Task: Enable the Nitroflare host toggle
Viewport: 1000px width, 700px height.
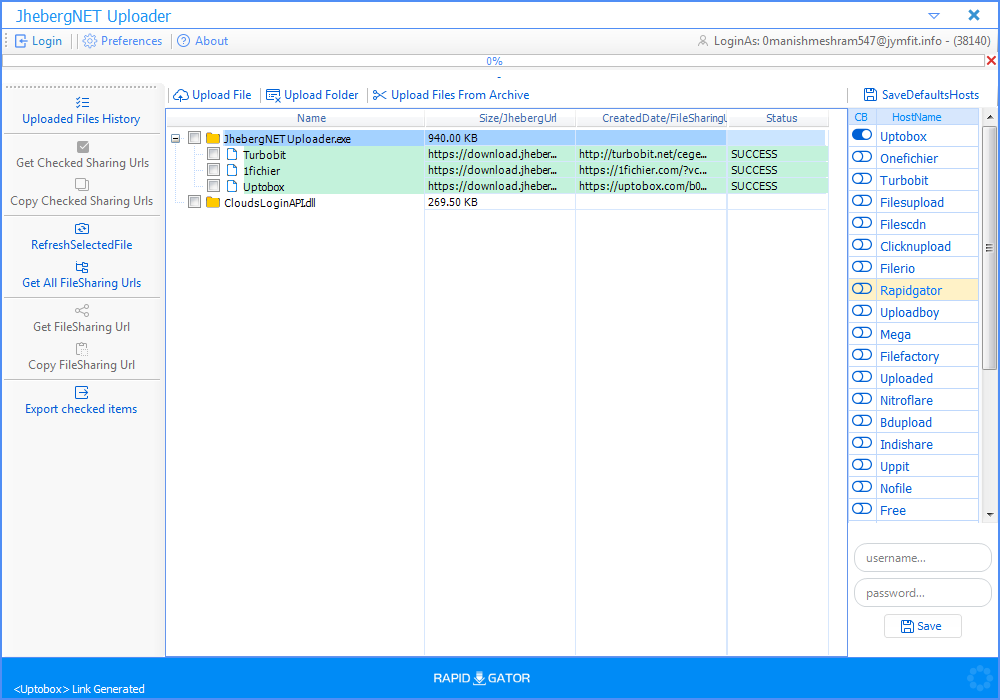Action: coord(862,399)
